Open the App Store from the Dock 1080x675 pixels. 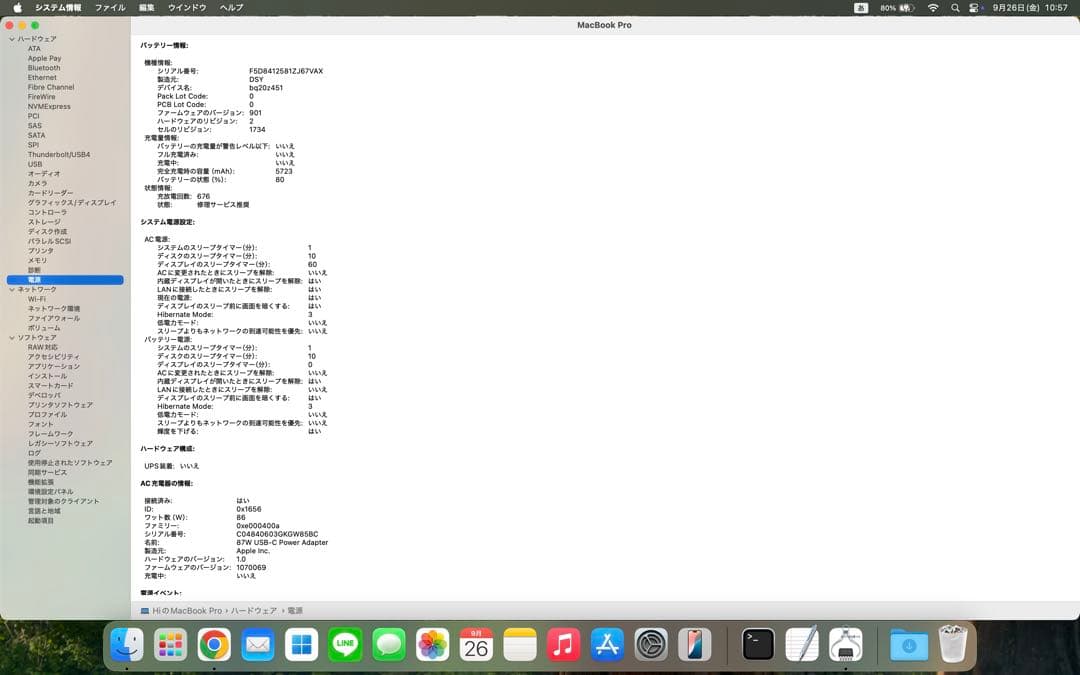tap(607, 645)
